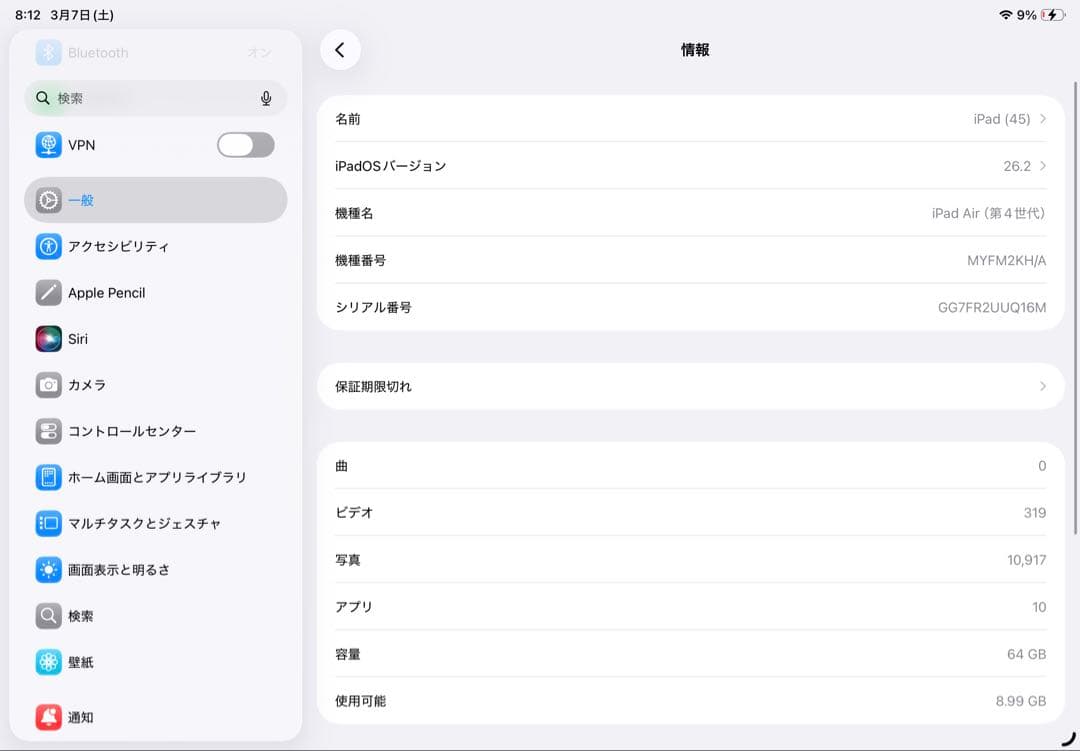This screenshot has width=1080, height=751.
Task: Click the 機種名 value iPad Air (第4世代)
Action: point(989,213)
